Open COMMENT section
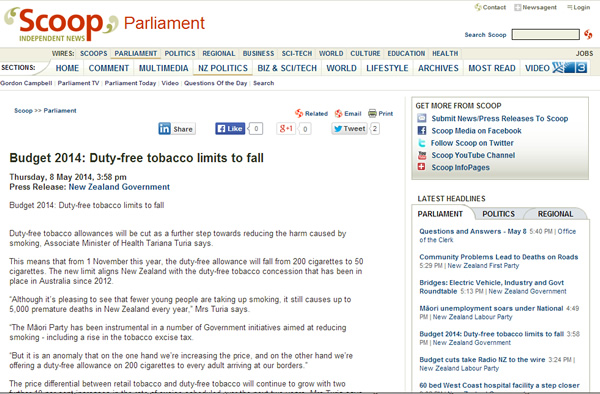This screenshot has height=394, width=600. 109,68
